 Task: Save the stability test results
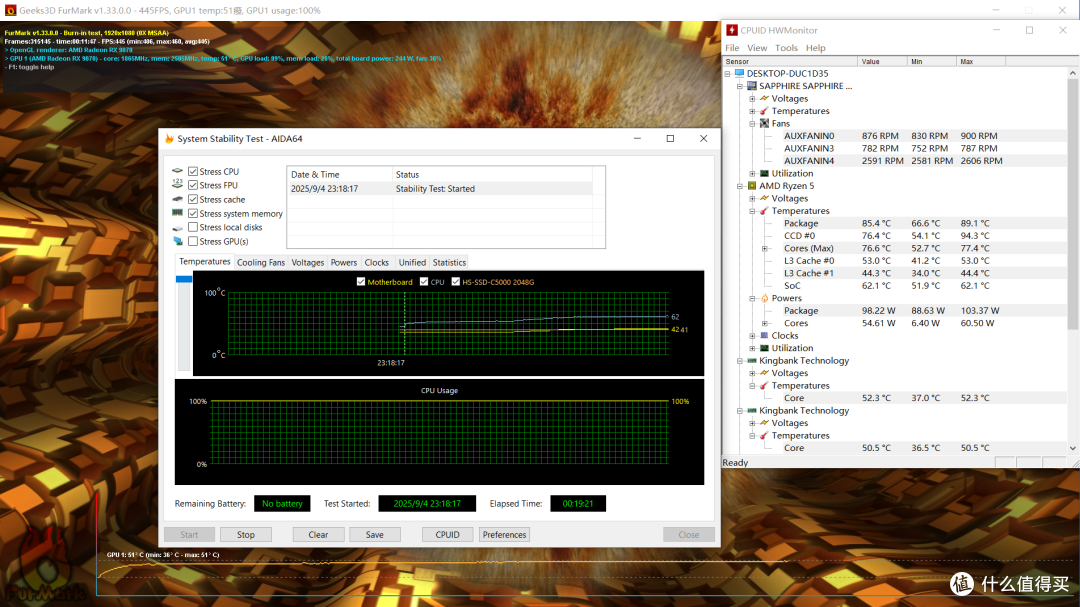[x=375, y=535]
